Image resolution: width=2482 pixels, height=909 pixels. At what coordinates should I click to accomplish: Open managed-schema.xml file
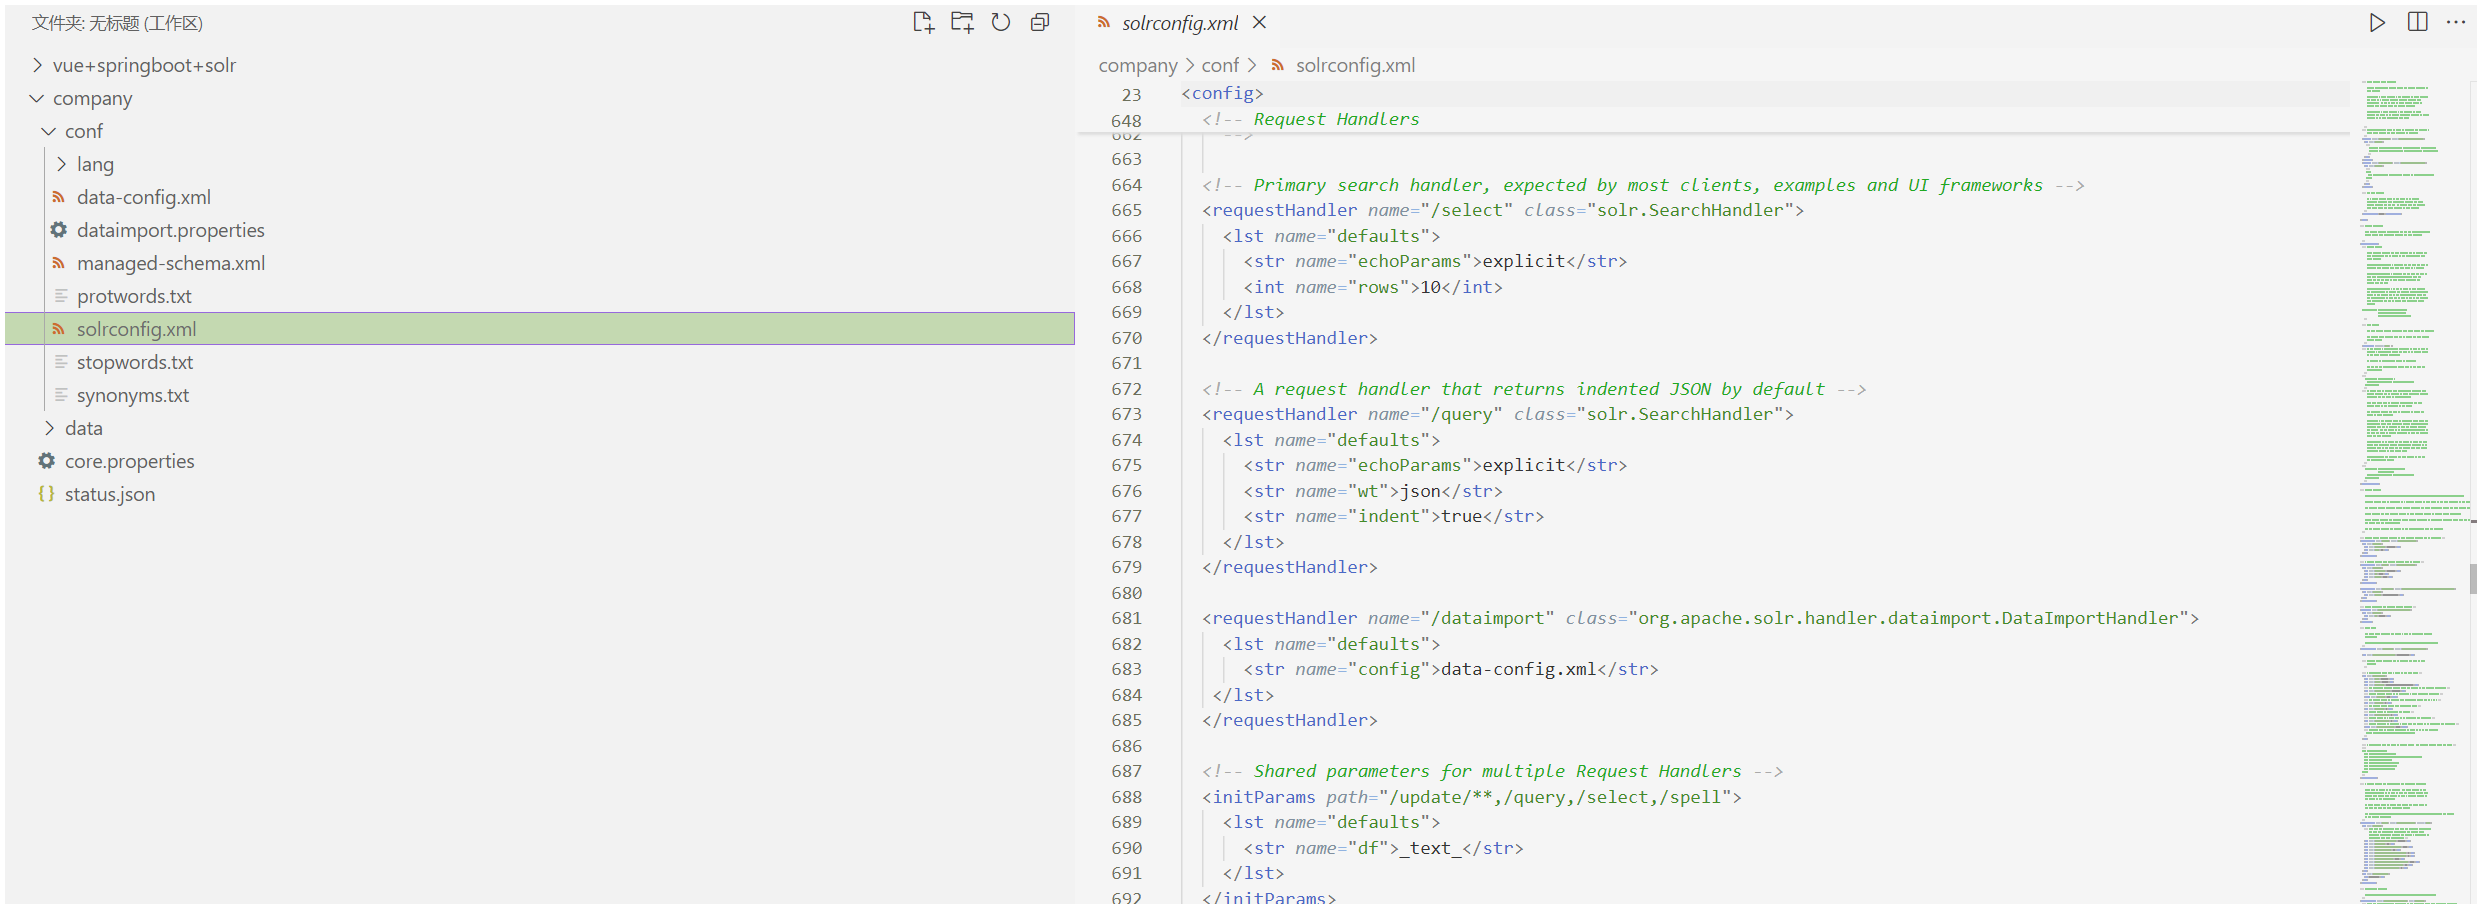pos(170,264)
